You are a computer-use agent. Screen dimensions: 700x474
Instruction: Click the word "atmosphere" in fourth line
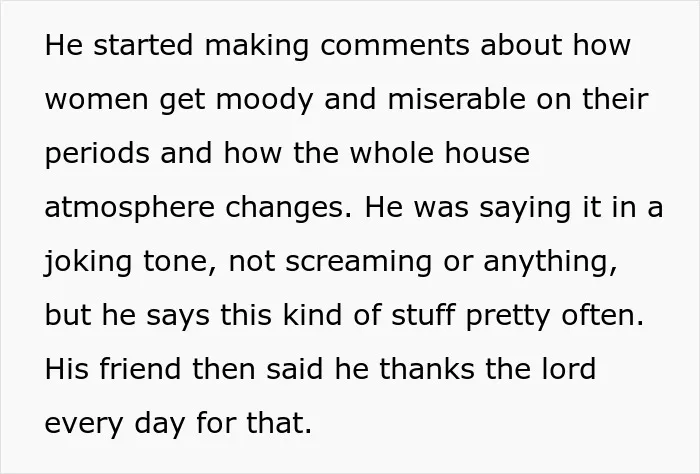pos(130,208)
